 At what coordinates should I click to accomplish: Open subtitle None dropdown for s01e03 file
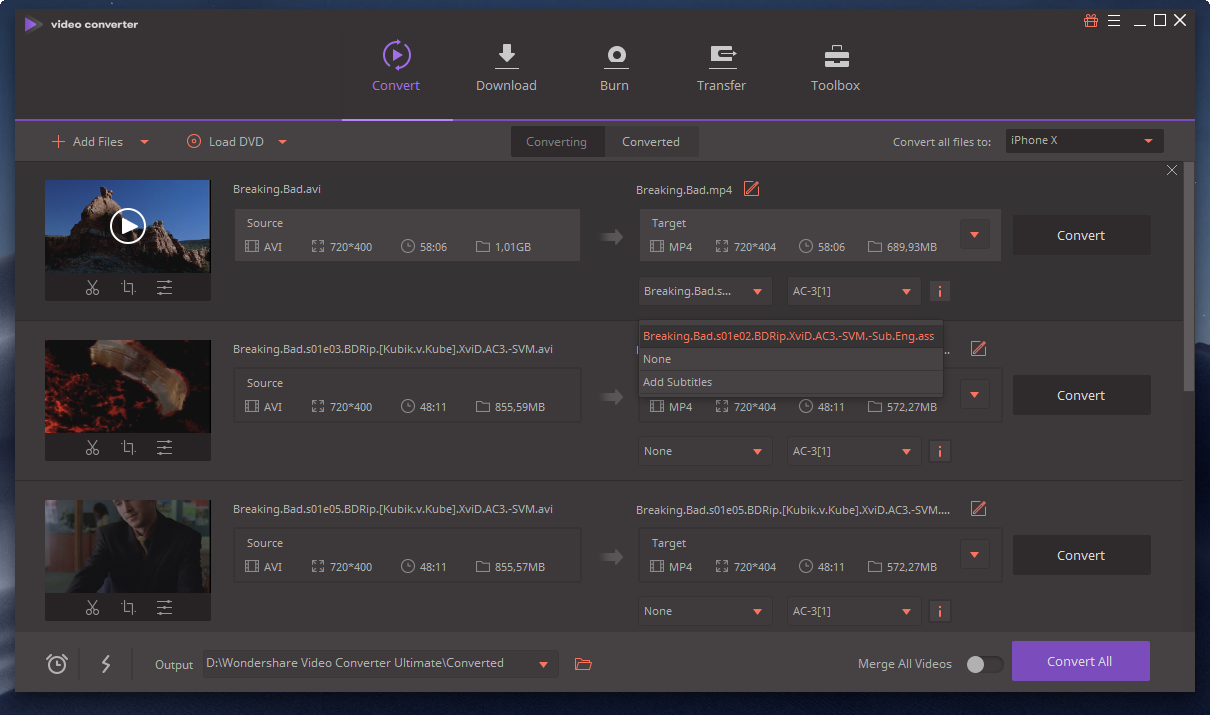pyautogui.click(x=705, y=452)
